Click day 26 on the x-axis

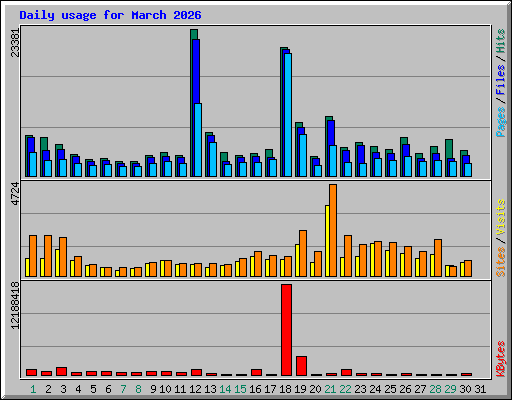[x=405, y=389]
